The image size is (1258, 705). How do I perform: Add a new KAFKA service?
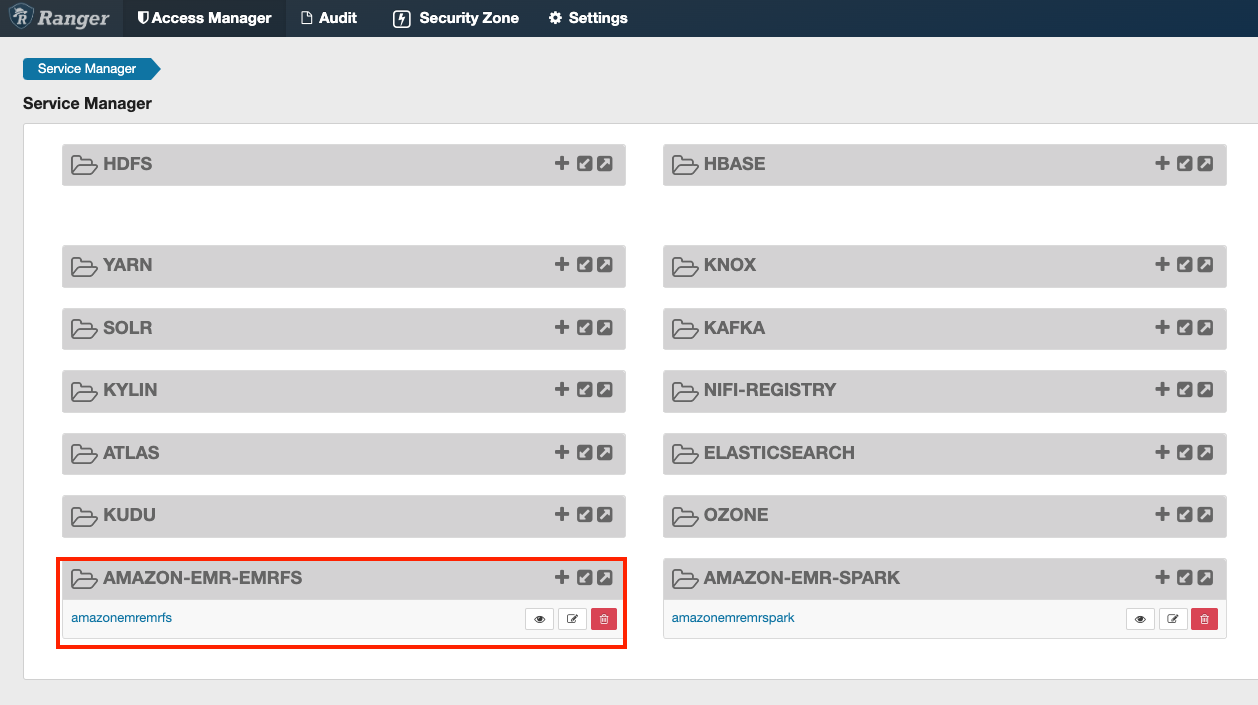click(x=1162, y=327)
